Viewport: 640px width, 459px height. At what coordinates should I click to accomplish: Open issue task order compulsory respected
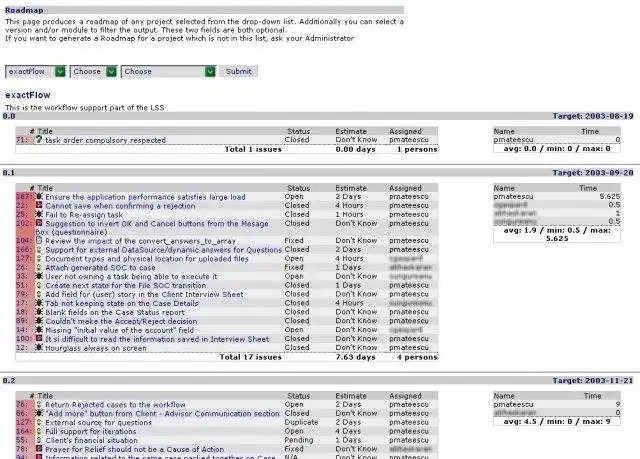[x=105, y=140]
